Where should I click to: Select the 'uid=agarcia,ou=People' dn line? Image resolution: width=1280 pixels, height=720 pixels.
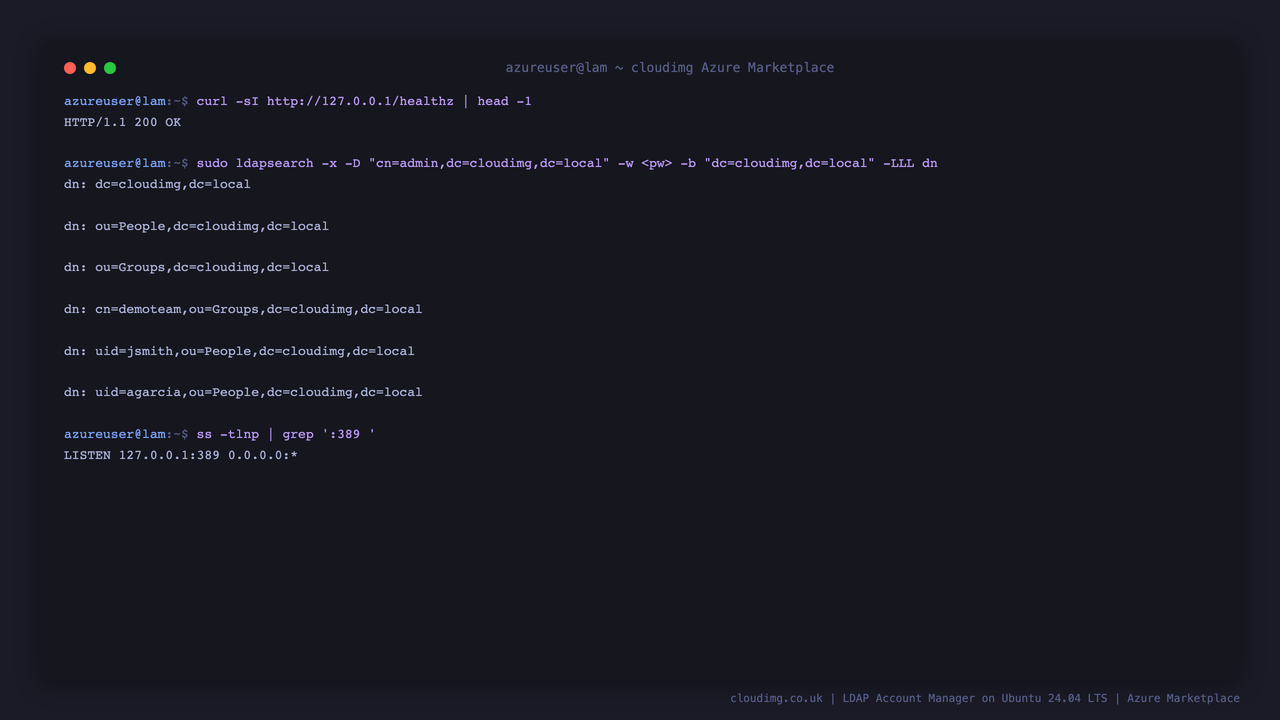click(243, 392)
